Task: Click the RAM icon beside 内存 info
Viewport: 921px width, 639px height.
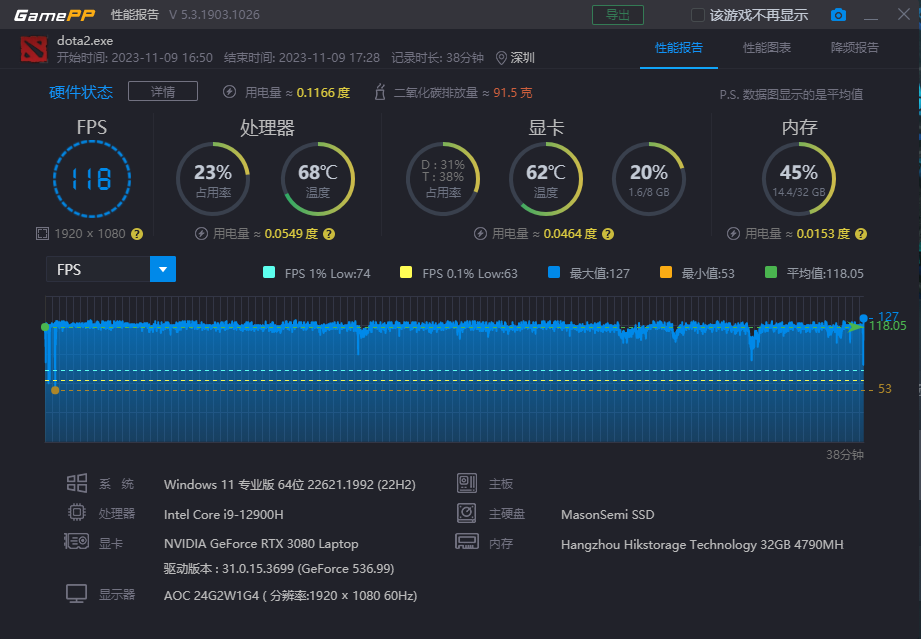Action: (467, 542)
